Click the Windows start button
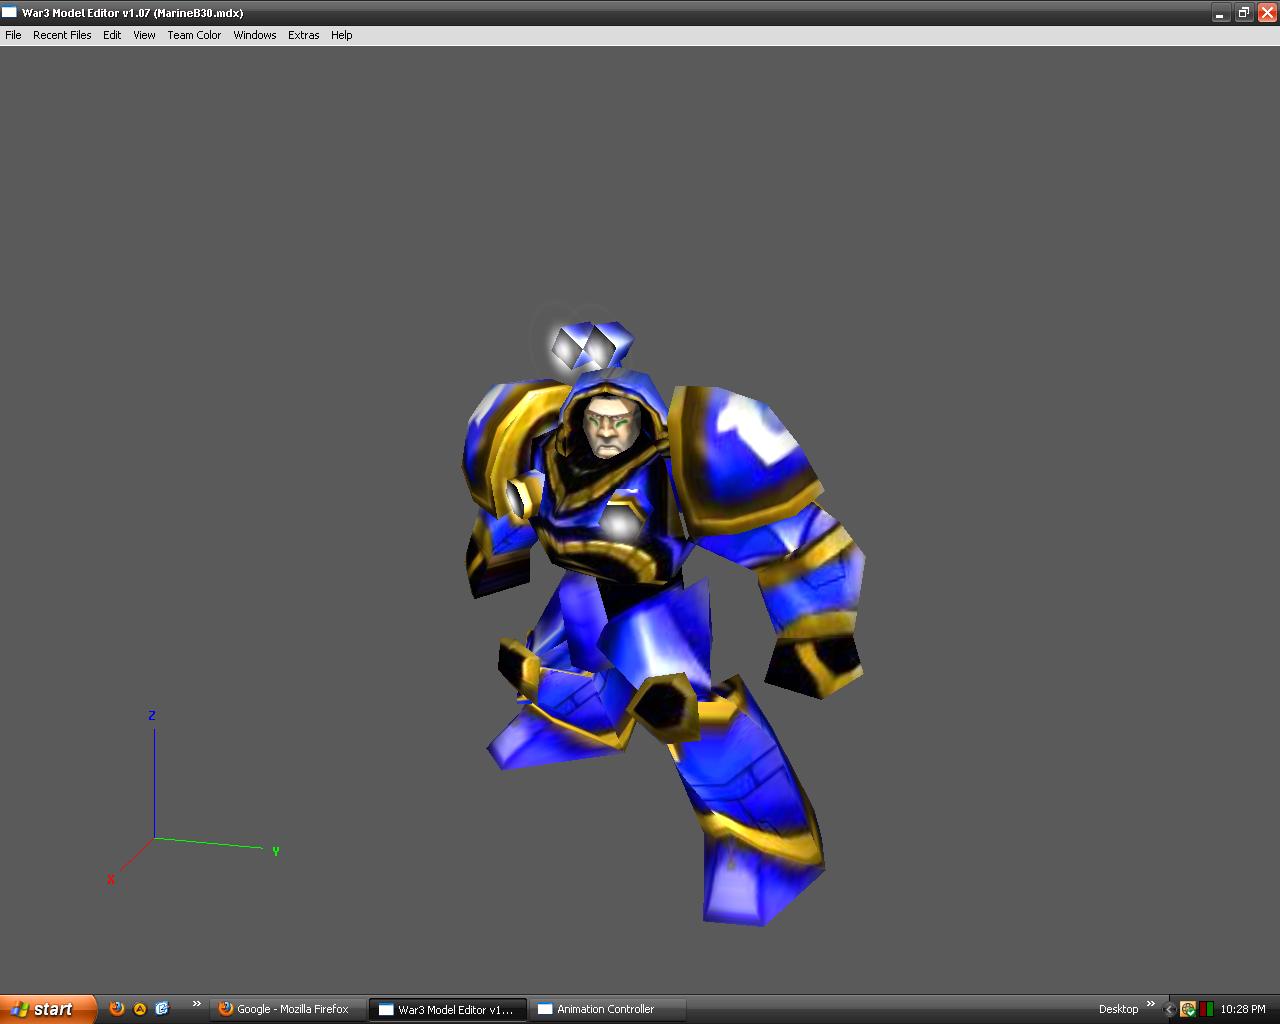1280x1024 pixels. pos(48,1009)
